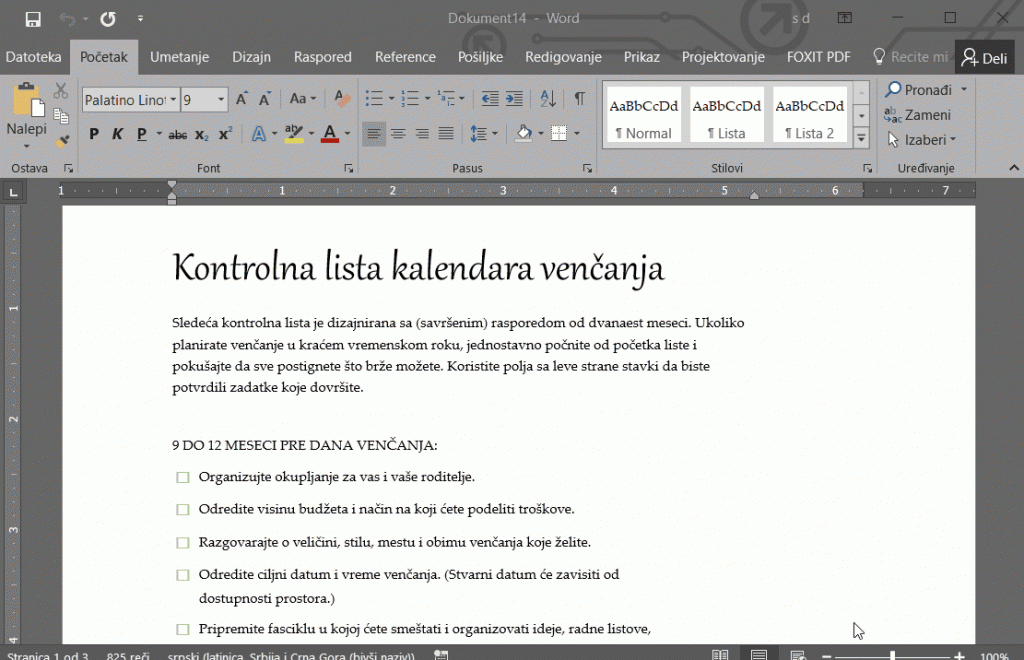The height and width of the screenshot is (660, 1024).
Task: Check box for 'Razgovarajte o veličini' item
Action: click(x=183, y=542)
